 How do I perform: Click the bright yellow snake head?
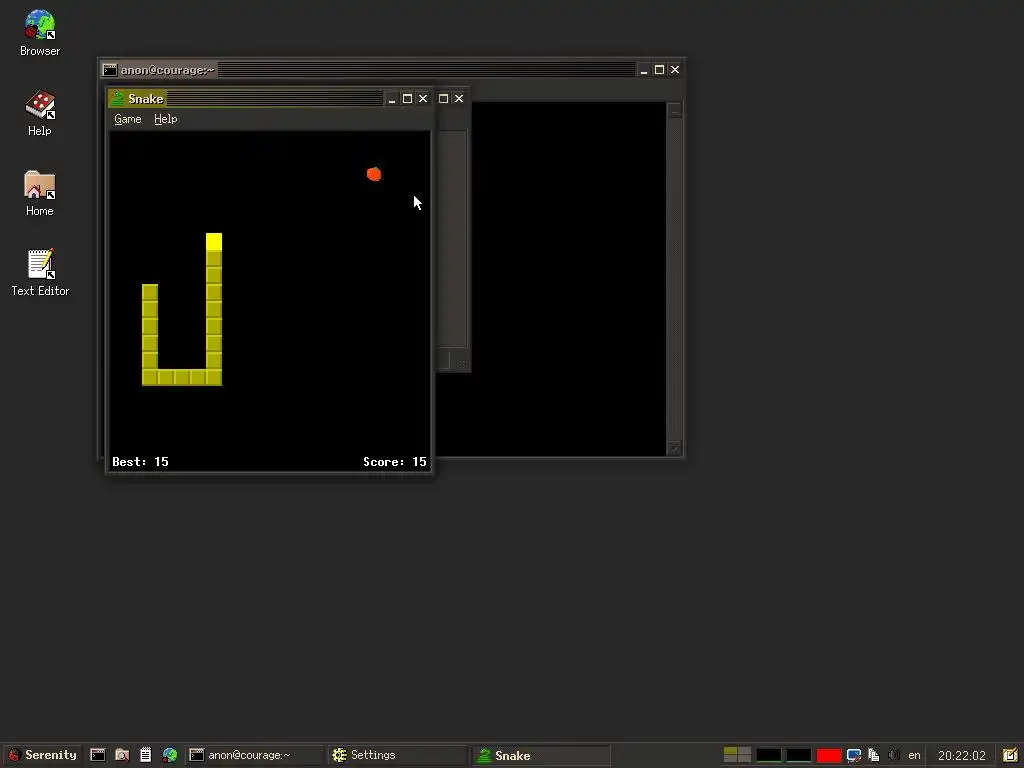(x=214, y=241)
